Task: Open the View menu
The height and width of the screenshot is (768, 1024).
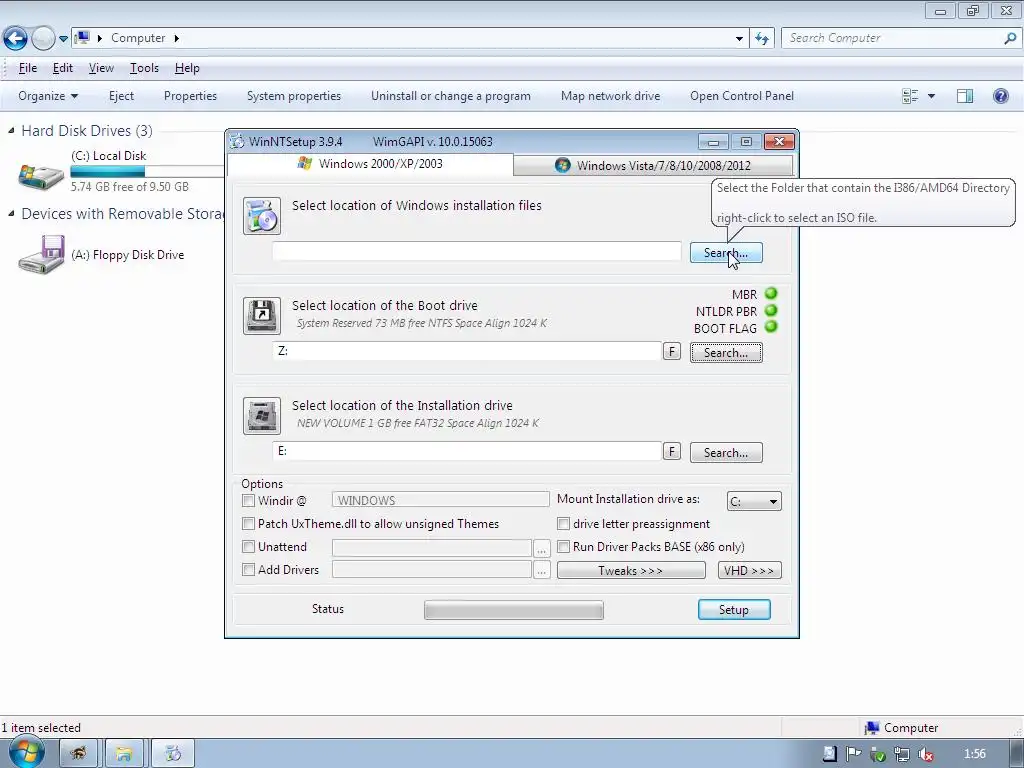Action: (101, 68)
